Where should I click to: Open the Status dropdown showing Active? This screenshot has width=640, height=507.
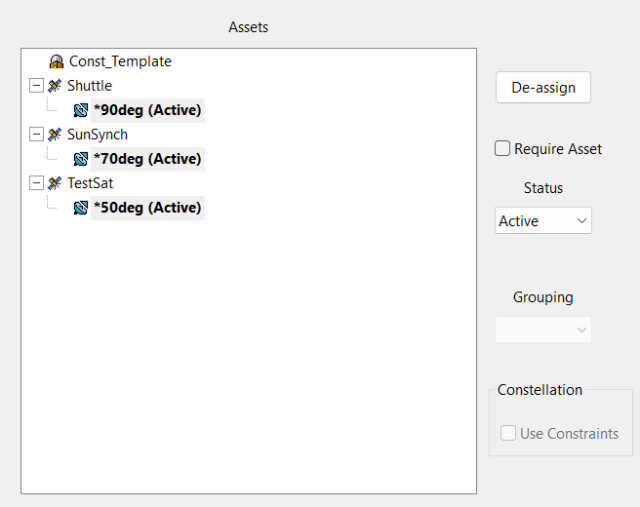[x=543, y=221]
